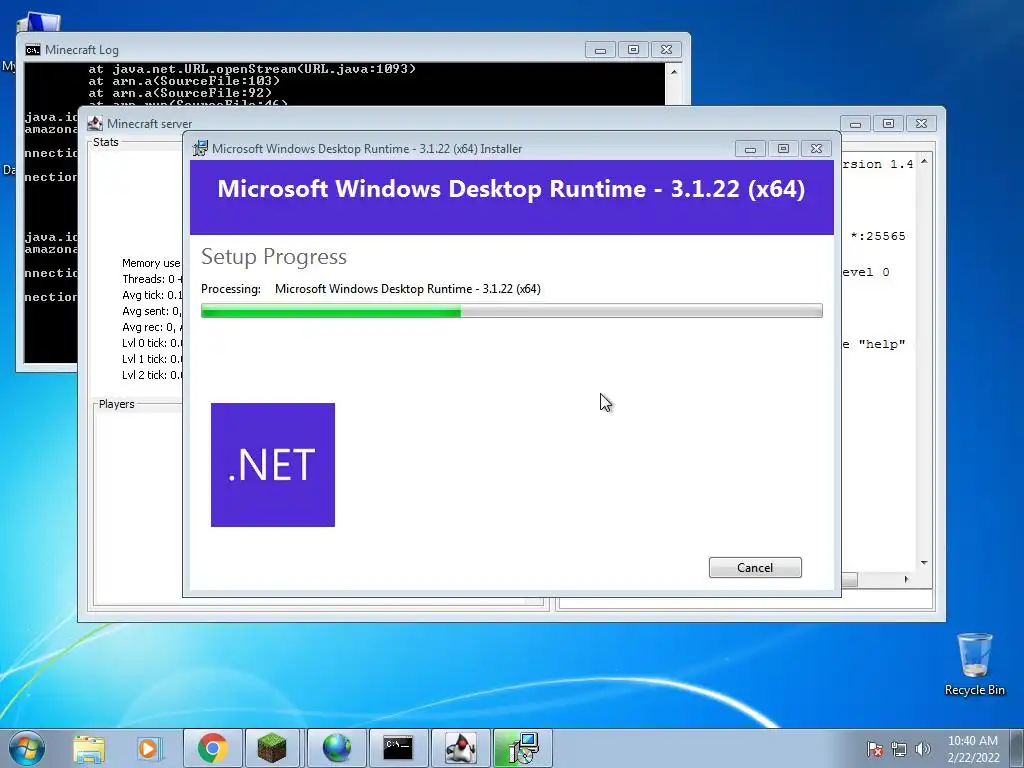This screenshot has height=768, width=1024.
Task: Click Minecraft server horizontal scroll-right arrow
Action: tap(906, 579)
